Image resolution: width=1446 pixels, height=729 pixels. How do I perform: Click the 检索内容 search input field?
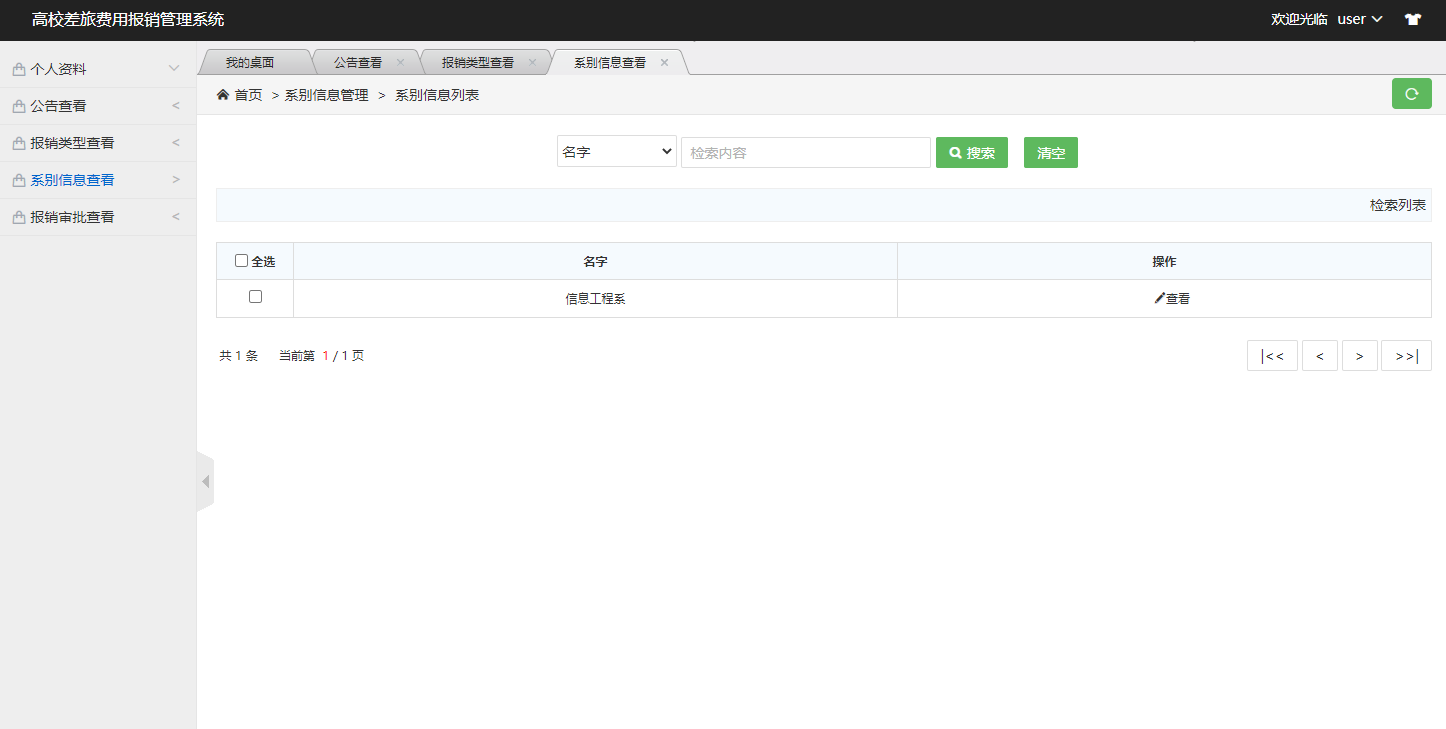pos(806,152)
